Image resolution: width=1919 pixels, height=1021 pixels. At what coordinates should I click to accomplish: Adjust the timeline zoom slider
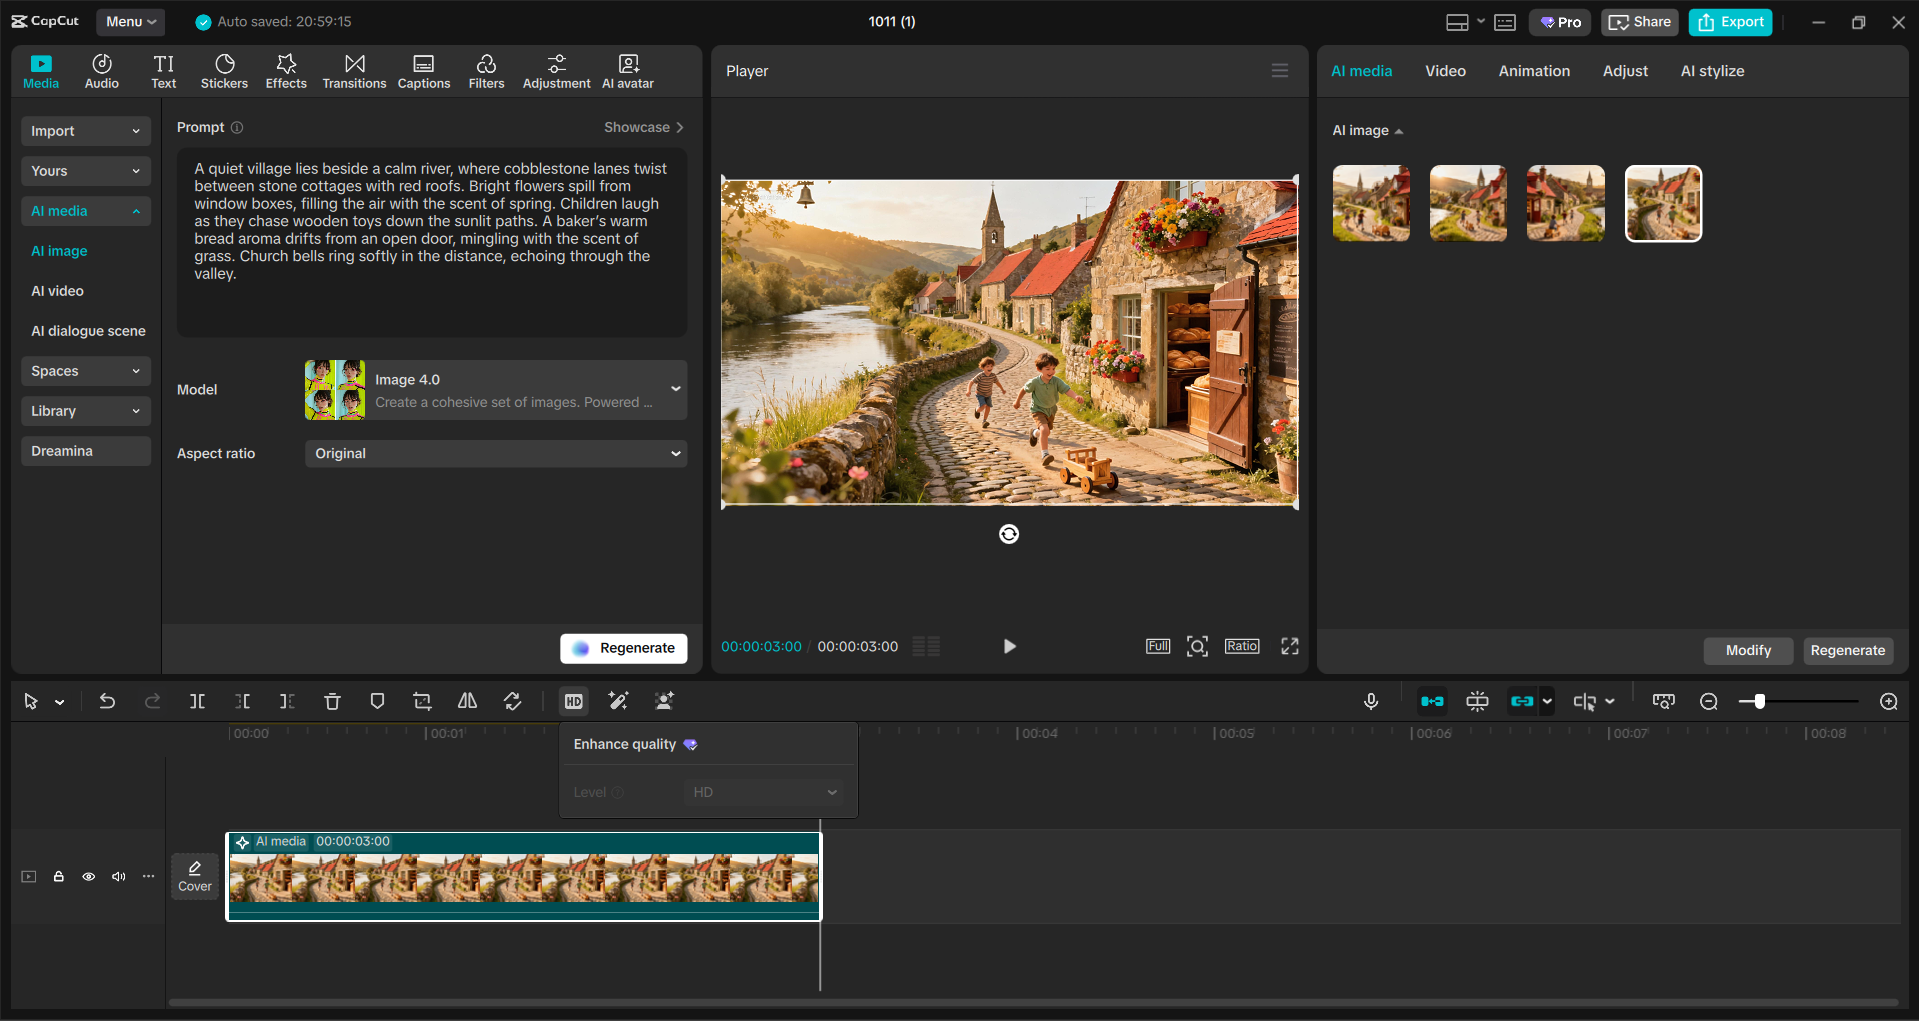tap(1758, 701)
